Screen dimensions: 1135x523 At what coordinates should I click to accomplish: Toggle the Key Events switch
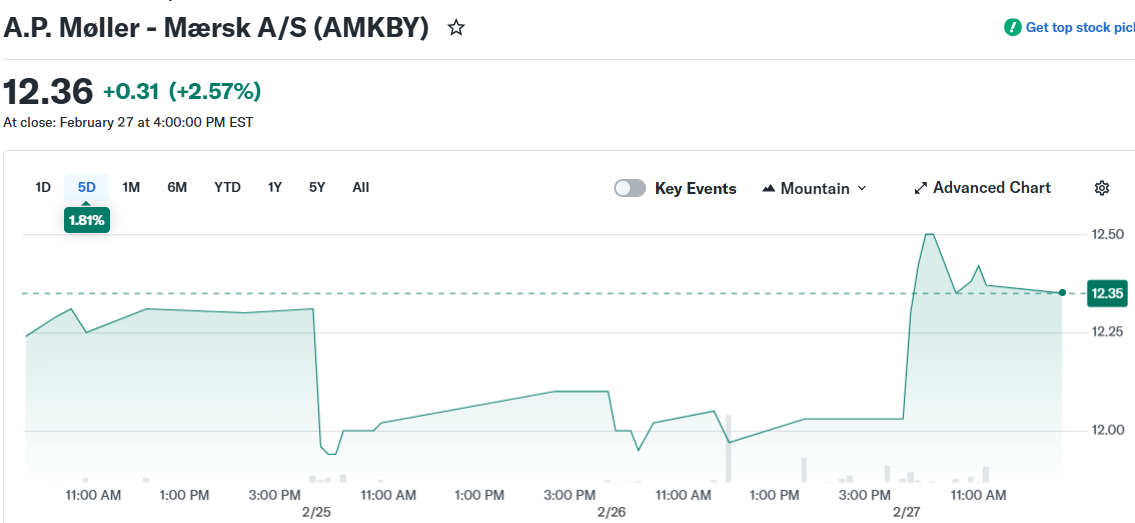(630, 188)
